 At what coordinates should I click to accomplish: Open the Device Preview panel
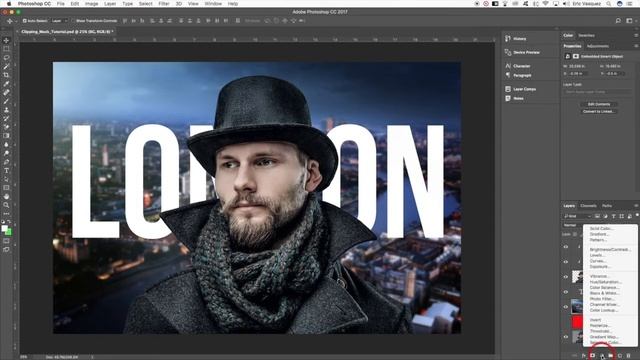[522, 52]
